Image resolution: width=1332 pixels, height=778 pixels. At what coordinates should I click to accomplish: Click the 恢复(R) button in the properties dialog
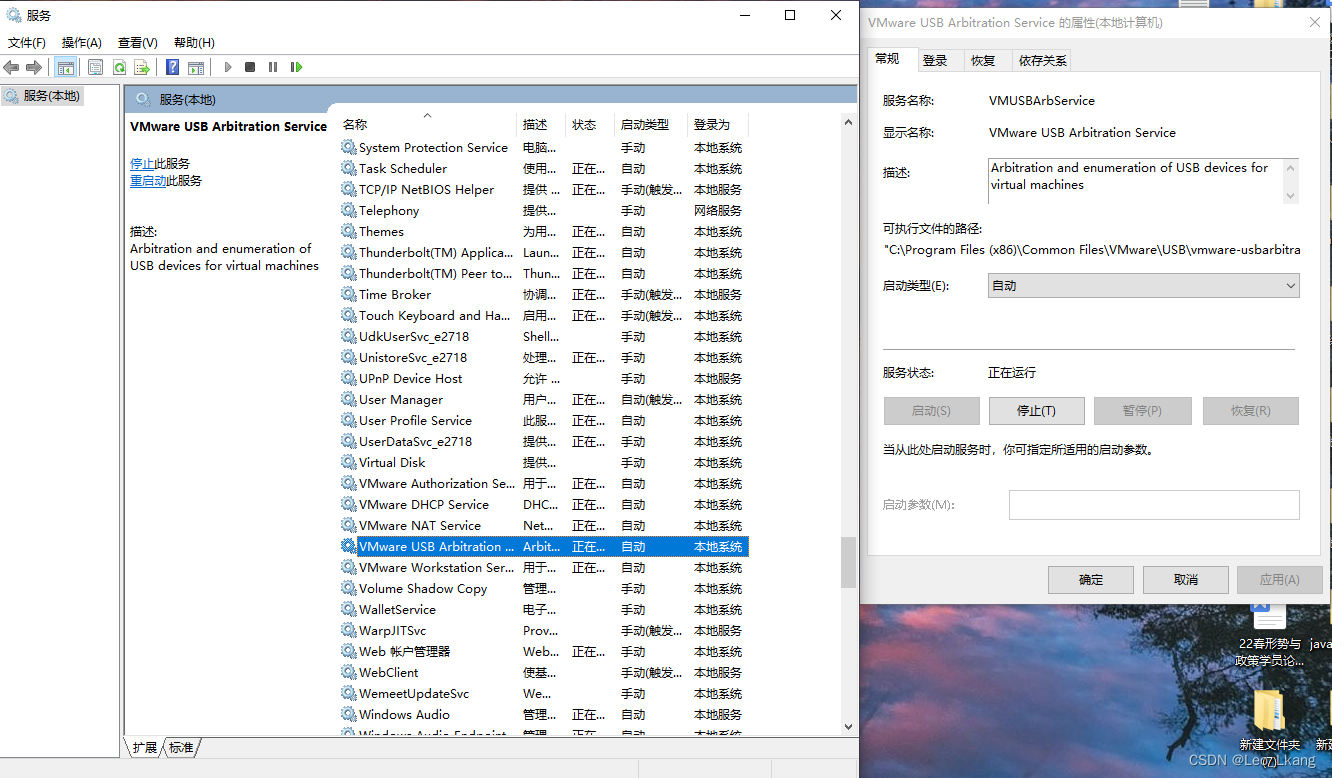1250,411
